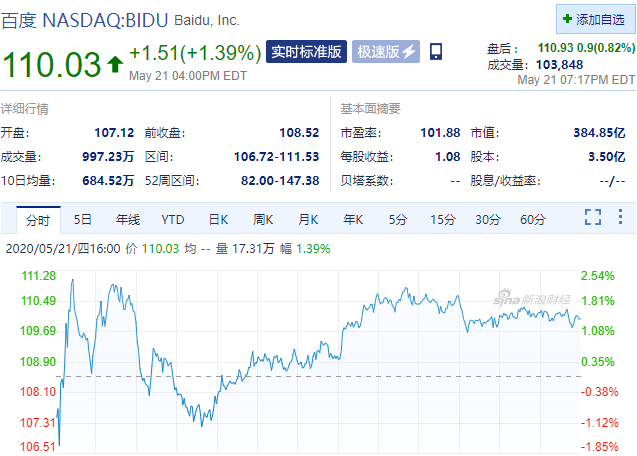Click the chart date 2020/05/21/四16:00
The image size is (637, 456).
point(63,248)
